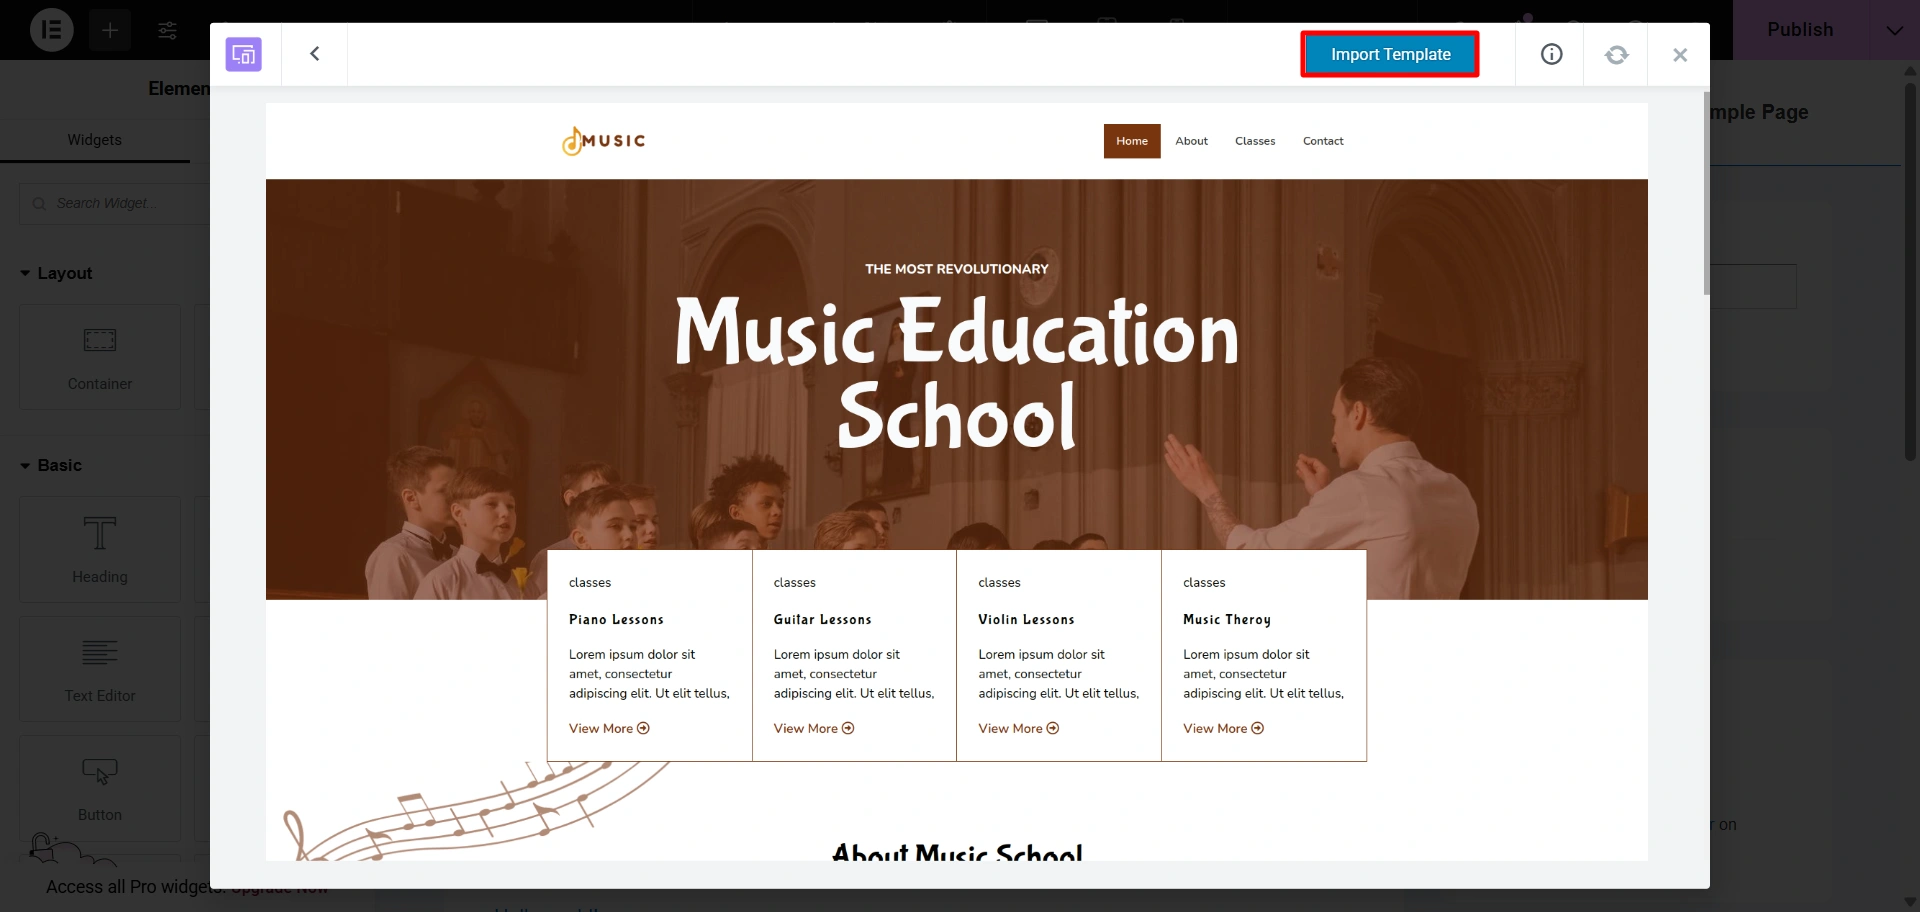Close the template preview modal
Viewport: 1920px width, 912px height.
[1680, 55]
